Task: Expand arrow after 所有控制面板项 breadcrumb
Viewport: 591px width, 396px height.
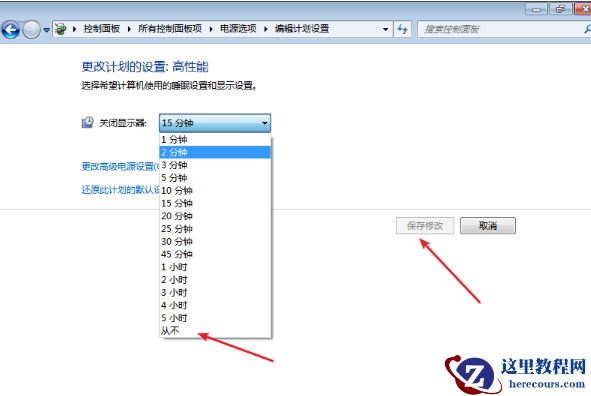Action: [x=211, y=29]
